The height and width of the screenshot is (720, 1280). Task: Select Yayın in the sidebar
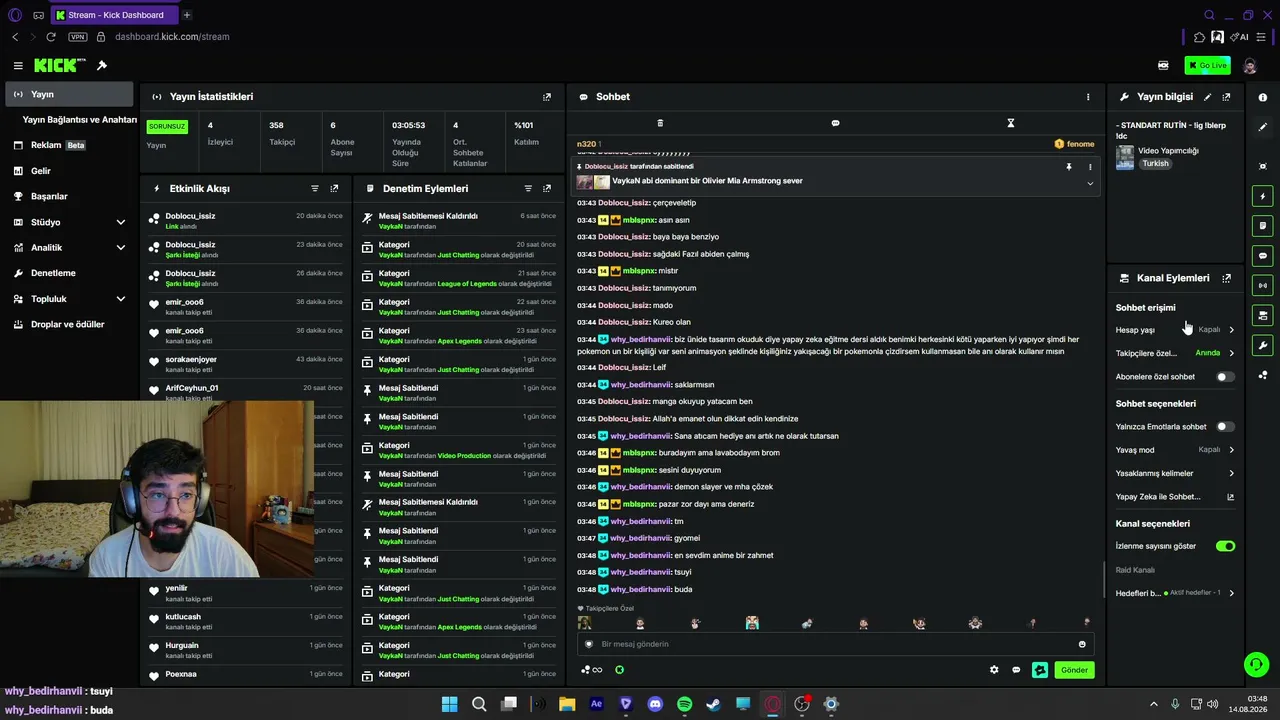[69, 94]
